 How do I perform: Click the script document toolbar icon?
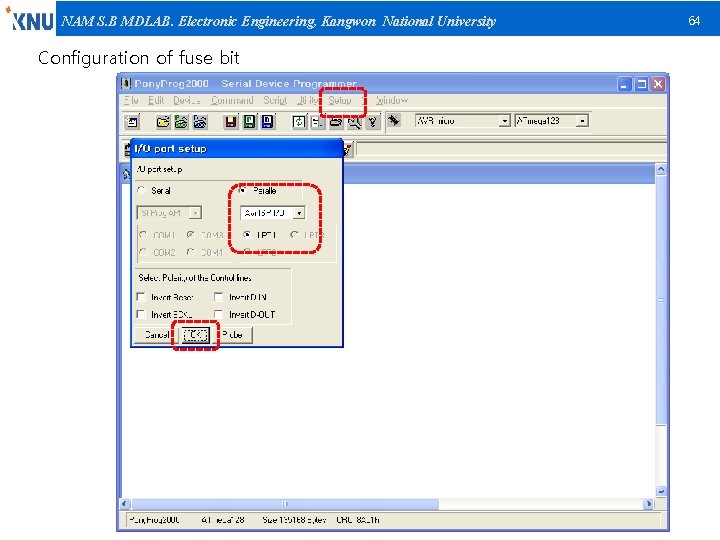[317, 122]
